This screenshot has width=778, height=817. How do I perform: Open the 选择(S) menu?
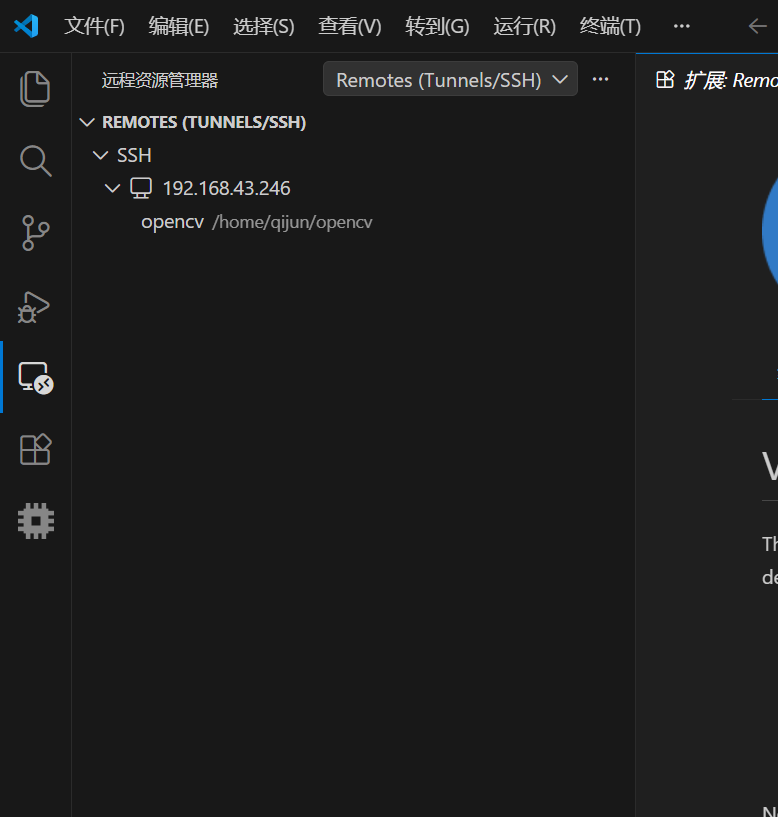264,26
